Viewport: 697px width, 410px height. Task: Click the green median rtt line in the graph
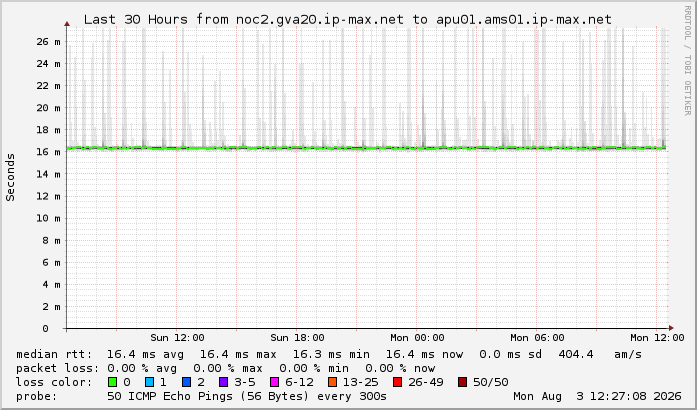366,148
